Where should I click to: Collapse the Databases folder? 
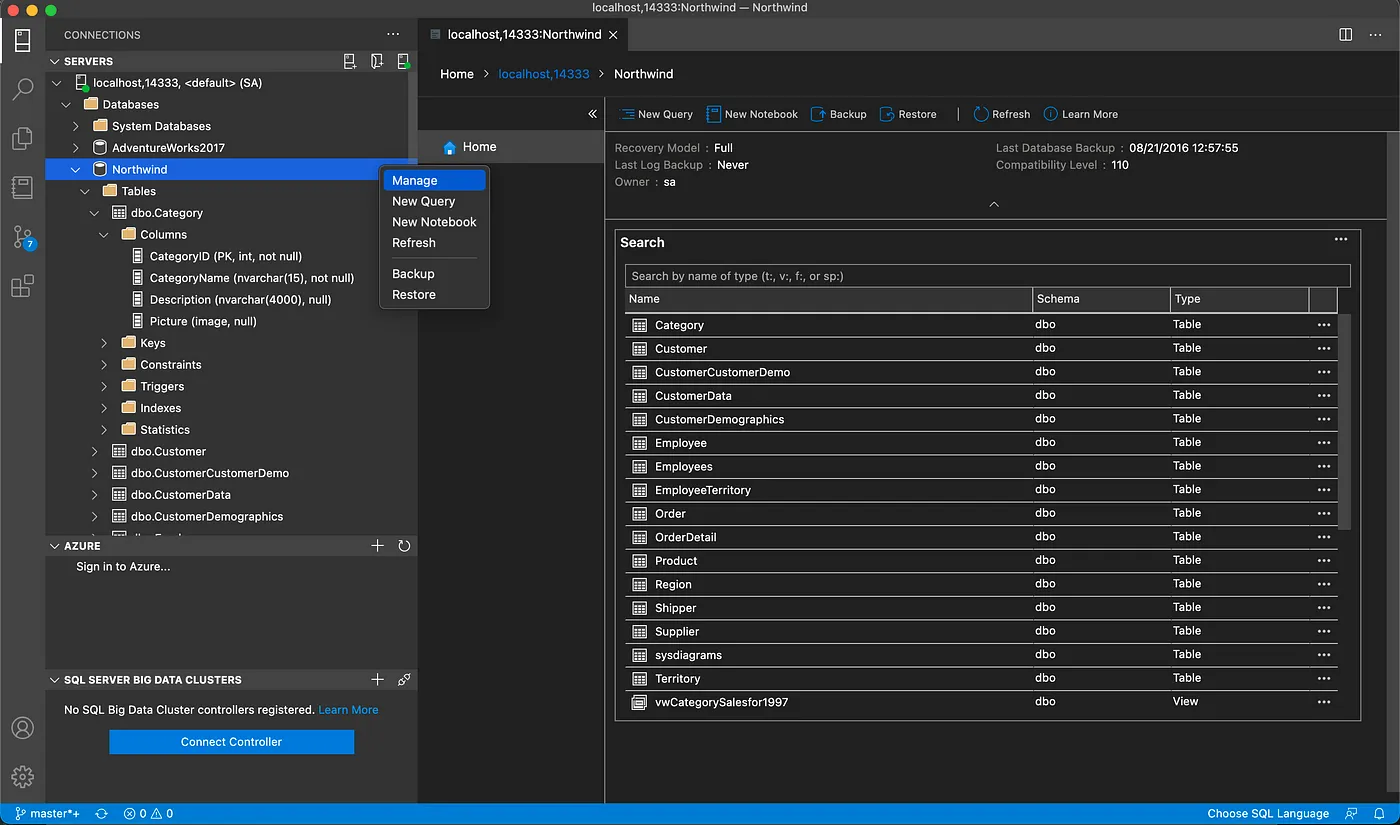(66, 104)
